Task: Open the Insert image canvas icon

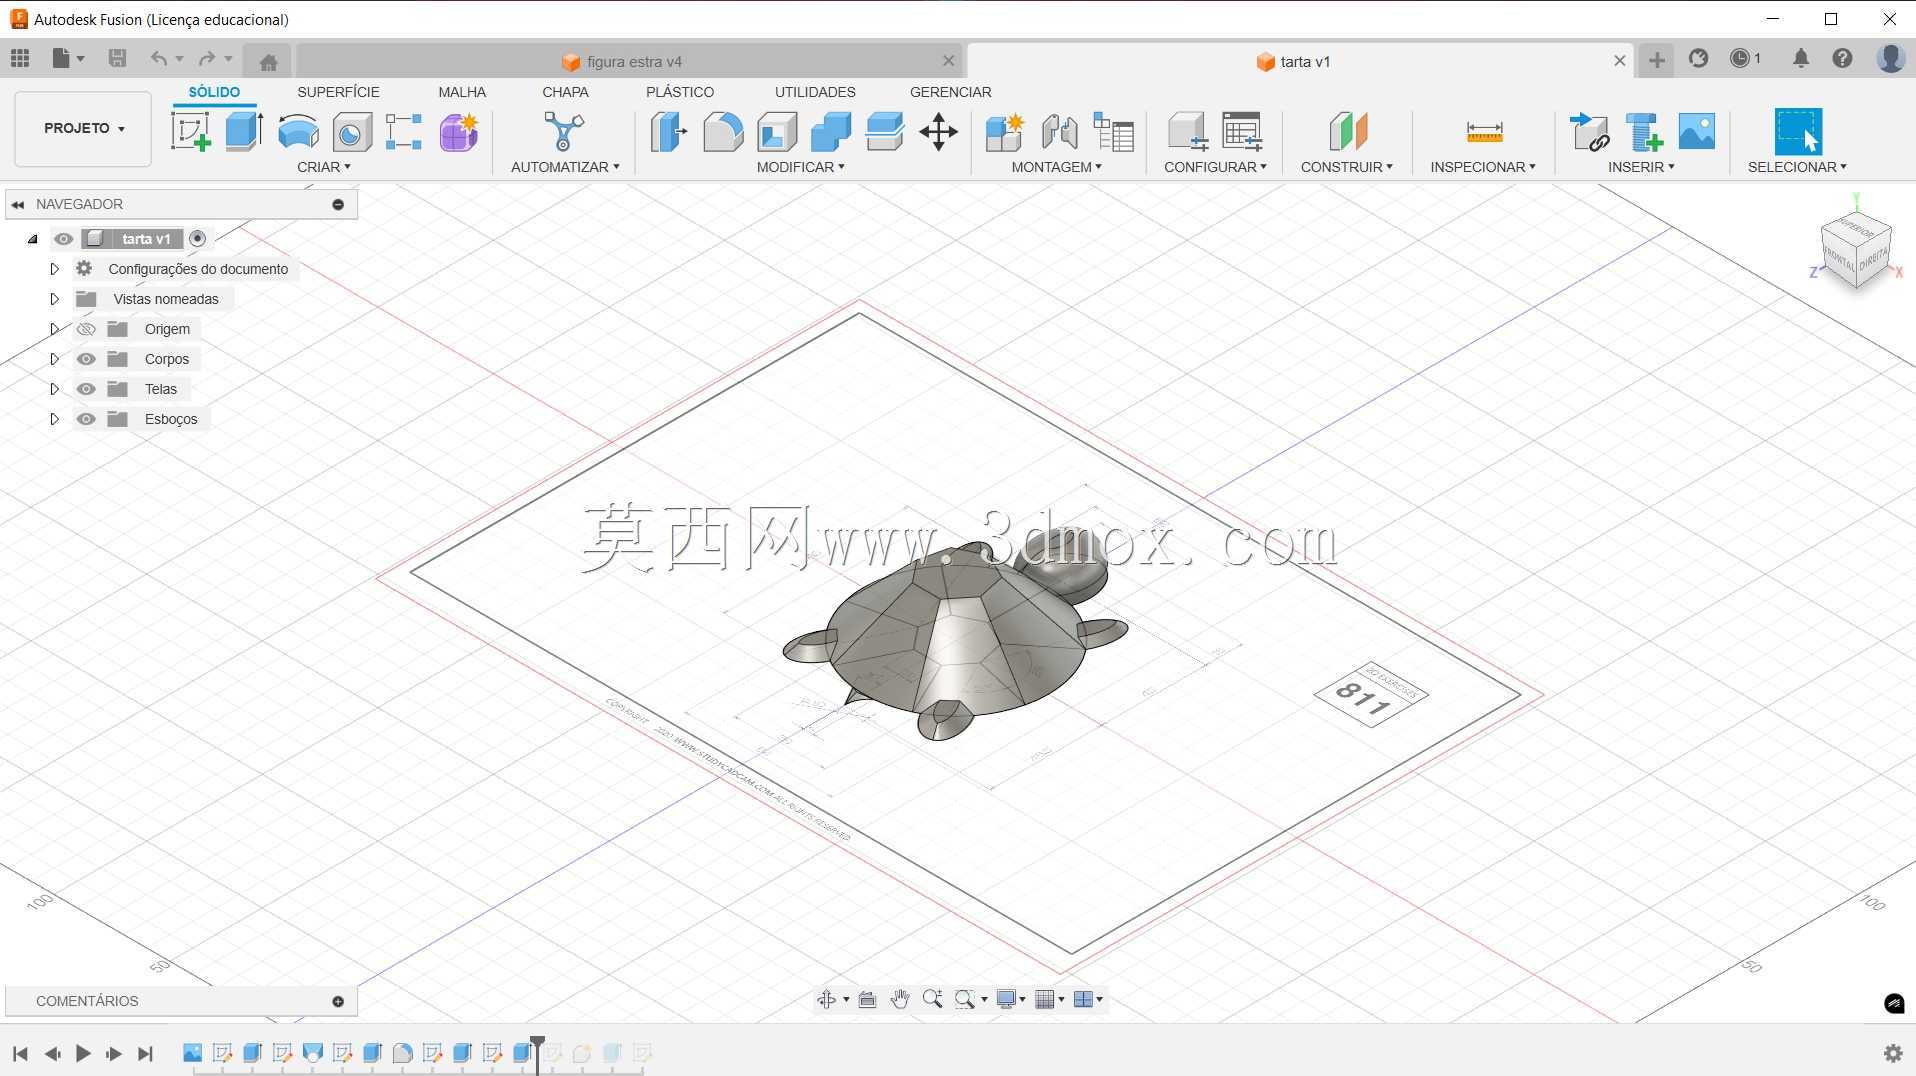Action: (x=1697, y=132)
